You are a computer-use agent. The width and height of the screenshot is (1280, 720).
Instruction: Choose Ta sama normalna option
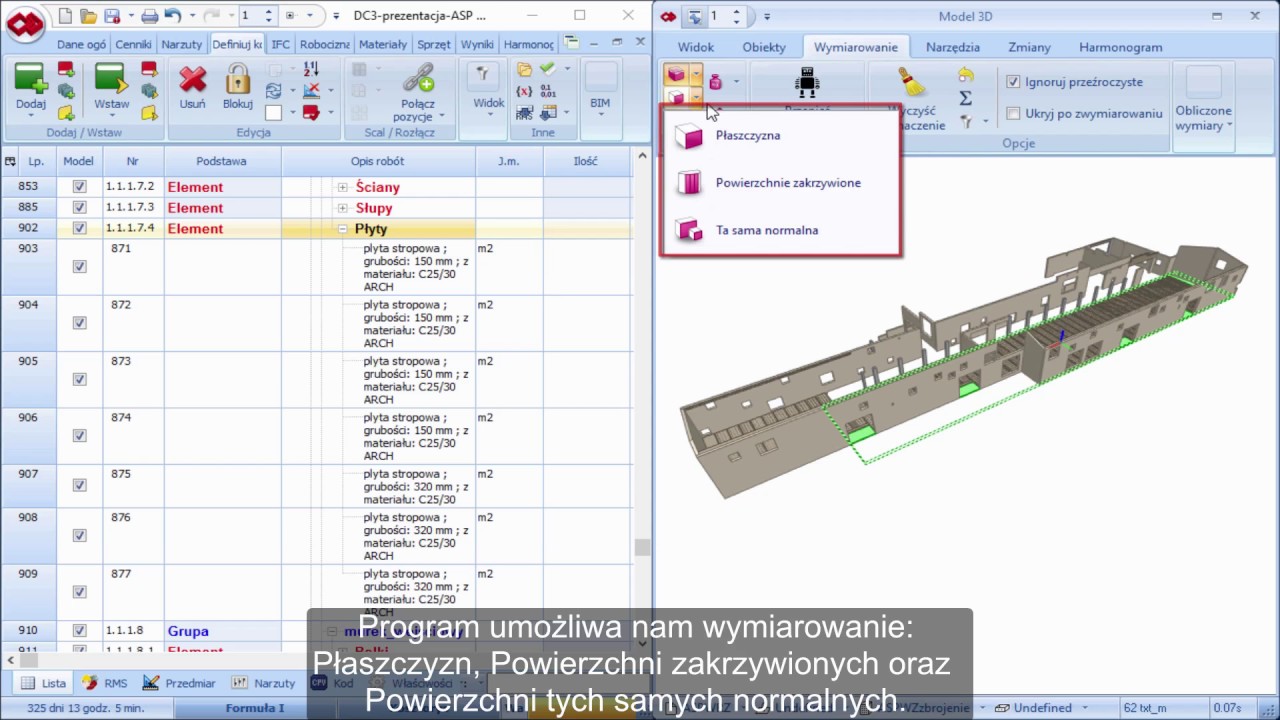(x=781, y=230)
